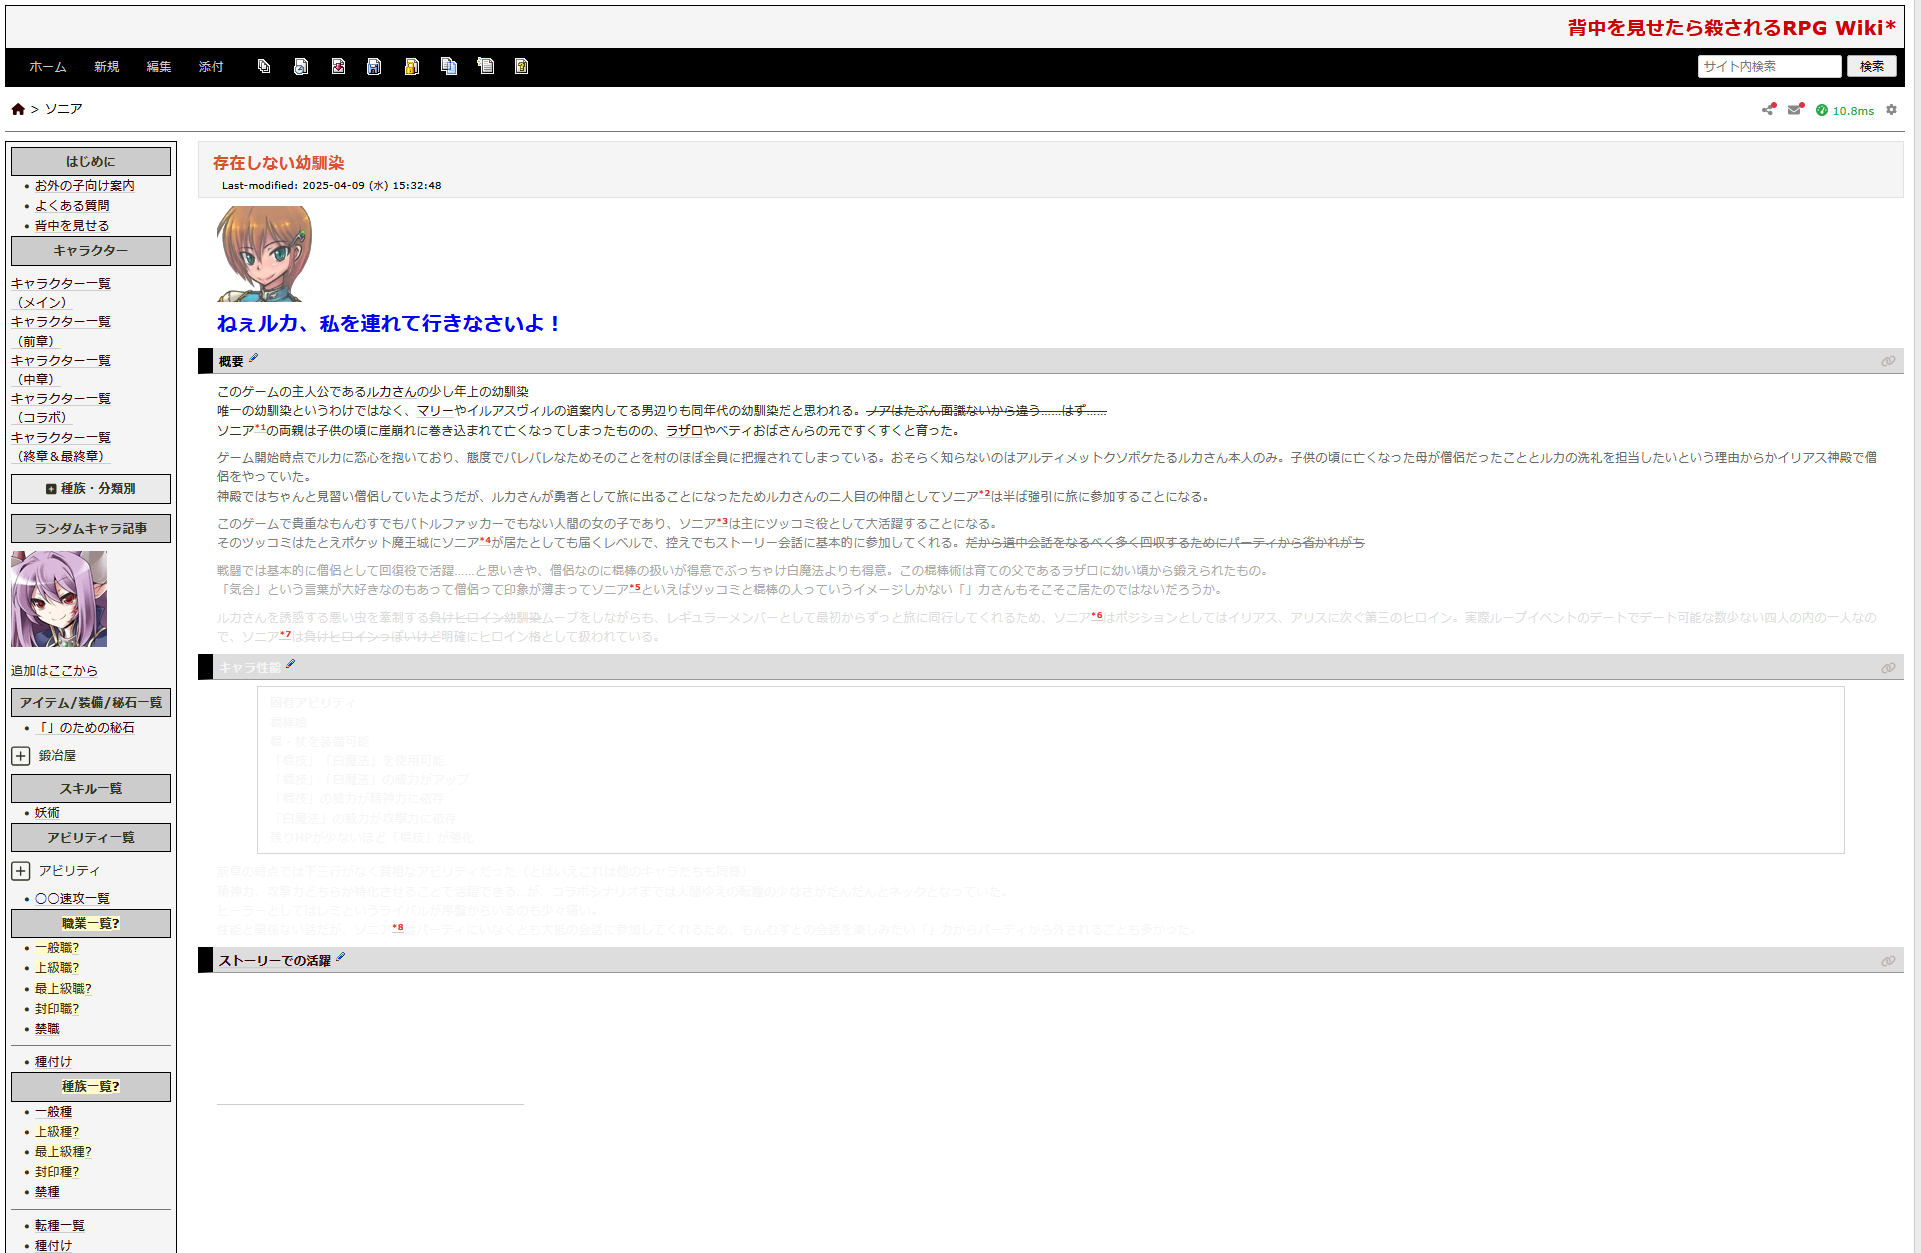Click the share icon near settings gear

point(1768,109)
